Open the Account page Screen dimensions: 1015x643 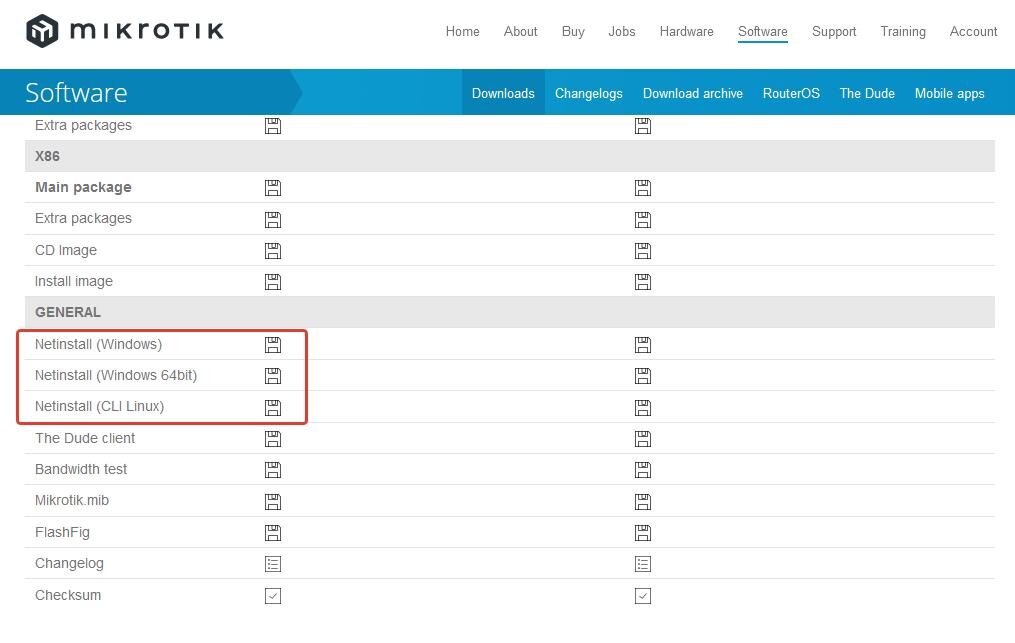(x=973, y=31)
